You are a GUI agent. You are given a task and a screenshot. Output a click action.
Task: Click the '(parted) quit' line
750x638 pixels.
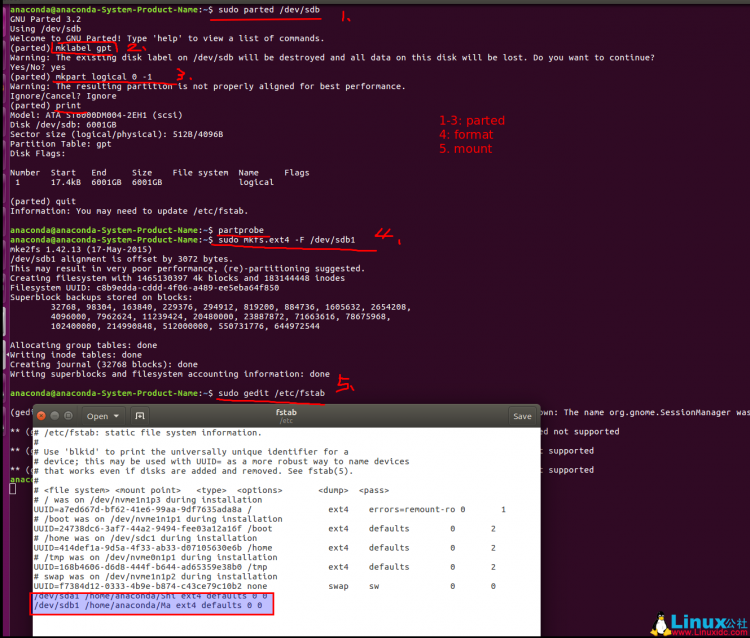point(43,201)
